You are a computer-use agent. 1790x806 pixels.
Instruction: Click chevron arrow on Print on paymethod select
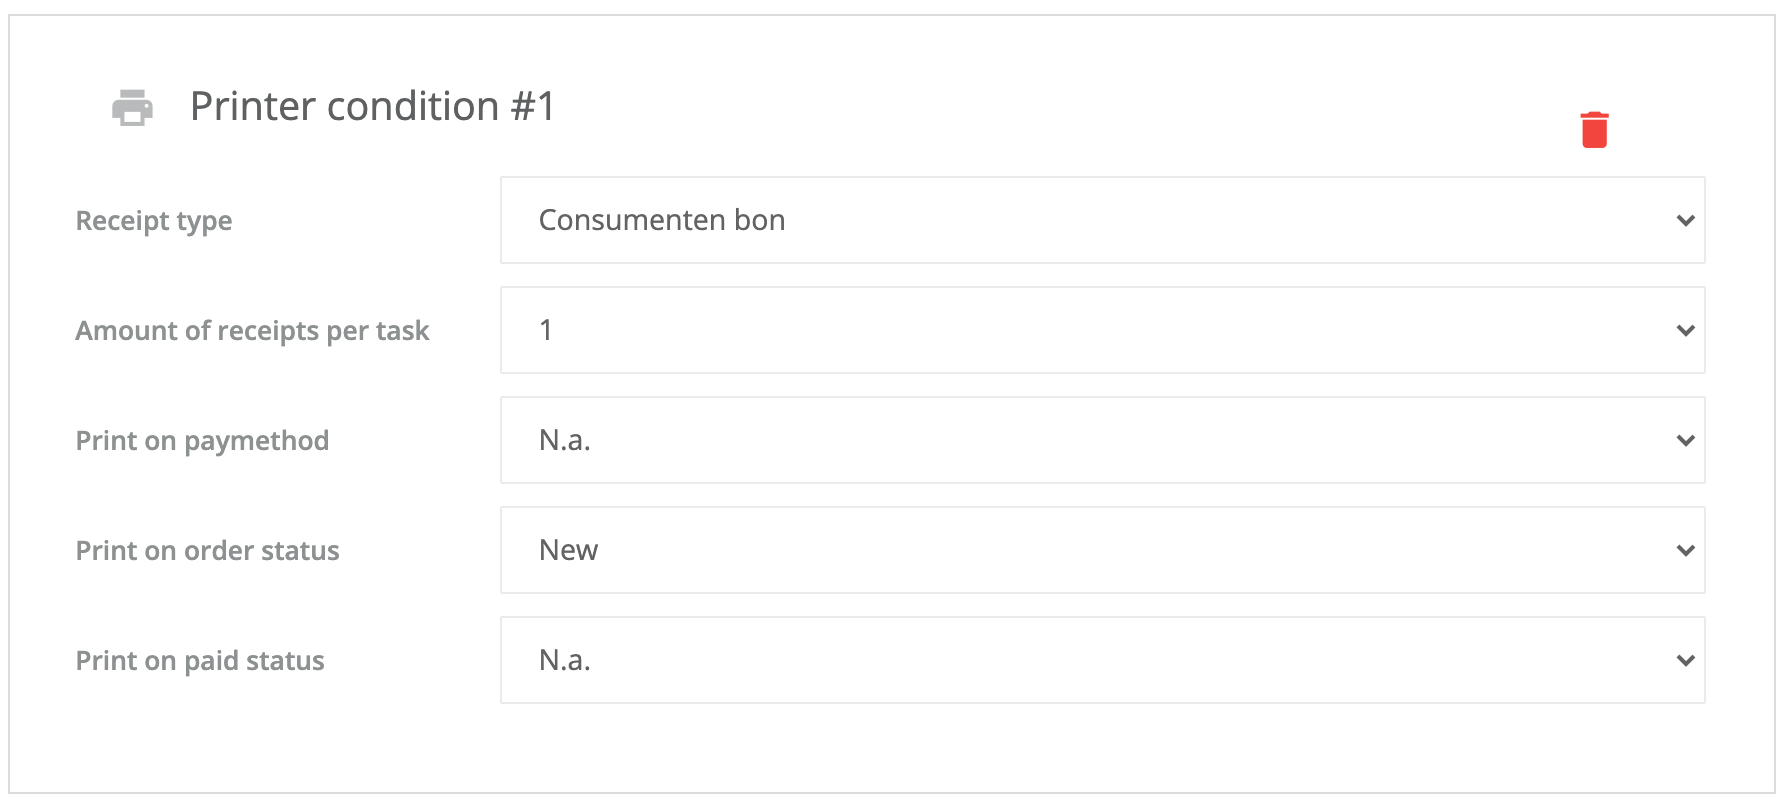[1685, 441]
